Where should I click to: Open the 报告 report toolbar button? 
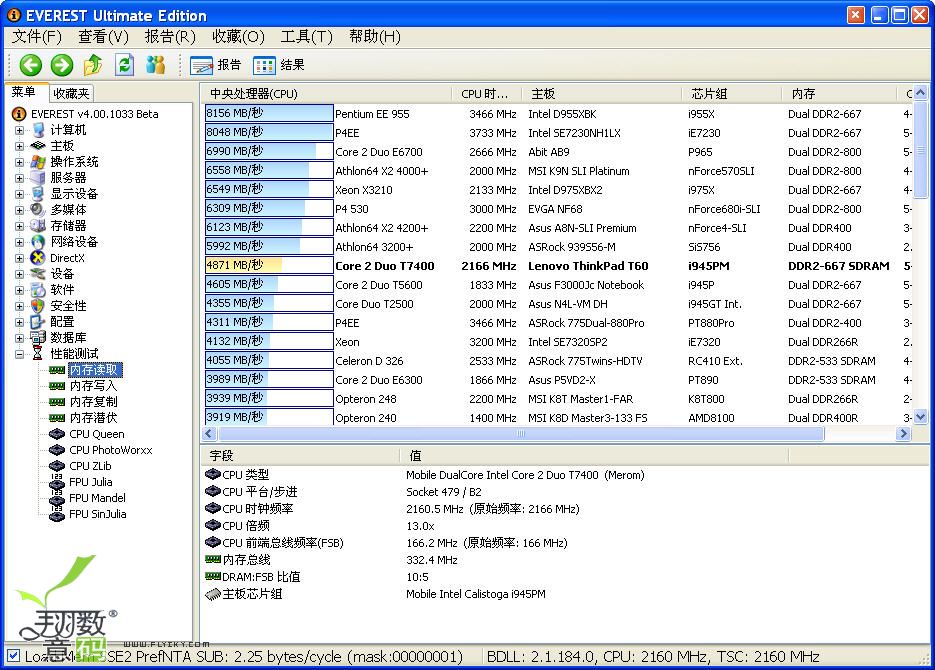click(x=215, y=65)
